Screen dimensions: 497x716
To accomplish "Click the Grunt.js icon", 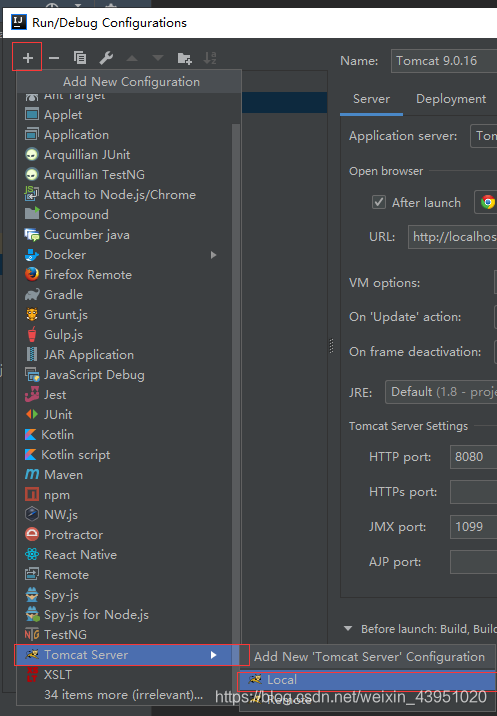I will point(32,315).
